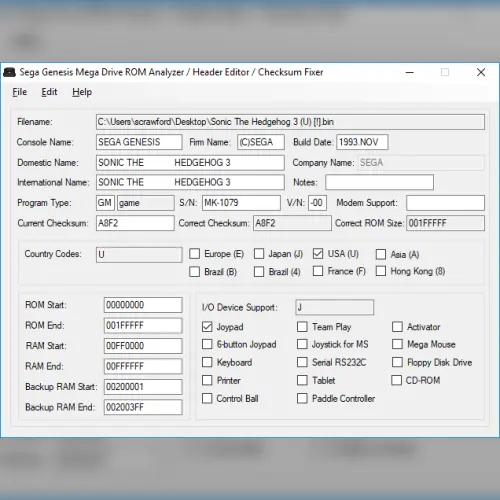Screen dimensions: 500x500
Task: Open the File menu
Action: 20,92
